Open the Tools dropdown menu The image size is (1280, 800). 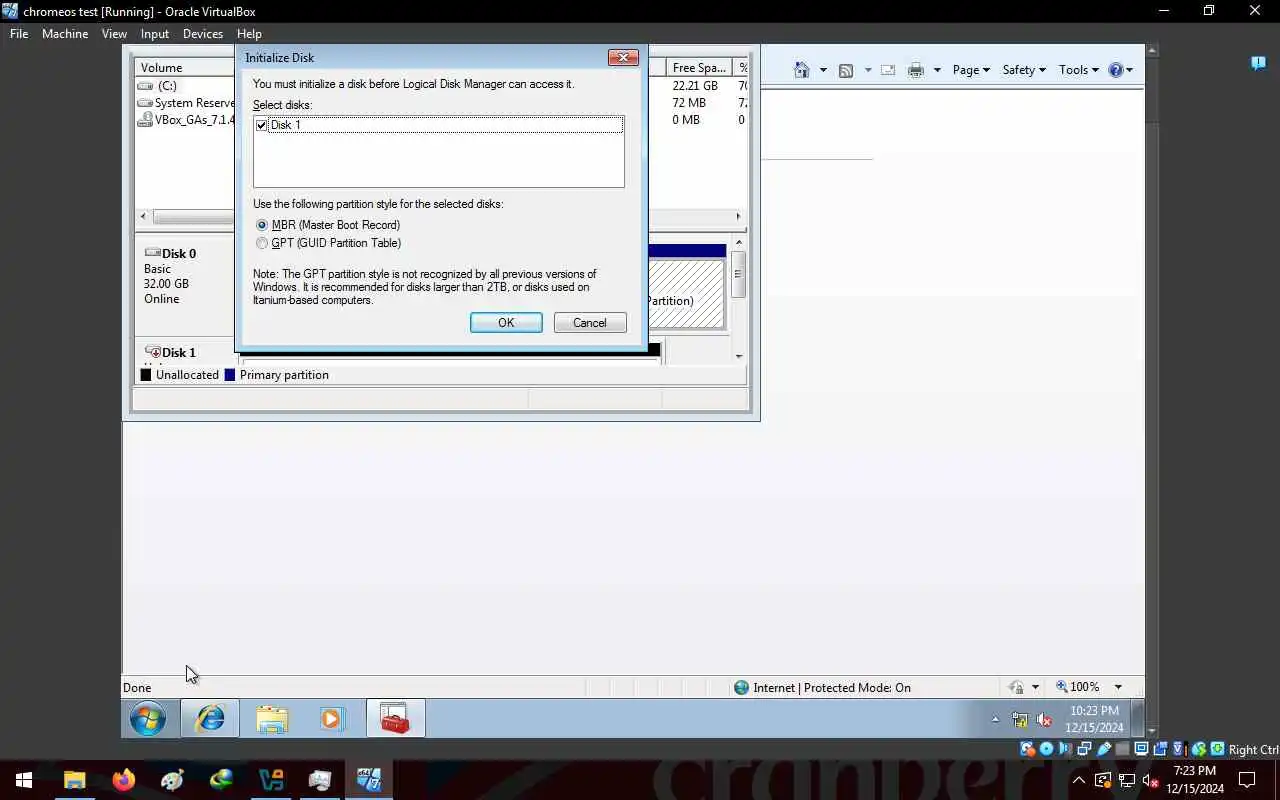[1079, 70]
